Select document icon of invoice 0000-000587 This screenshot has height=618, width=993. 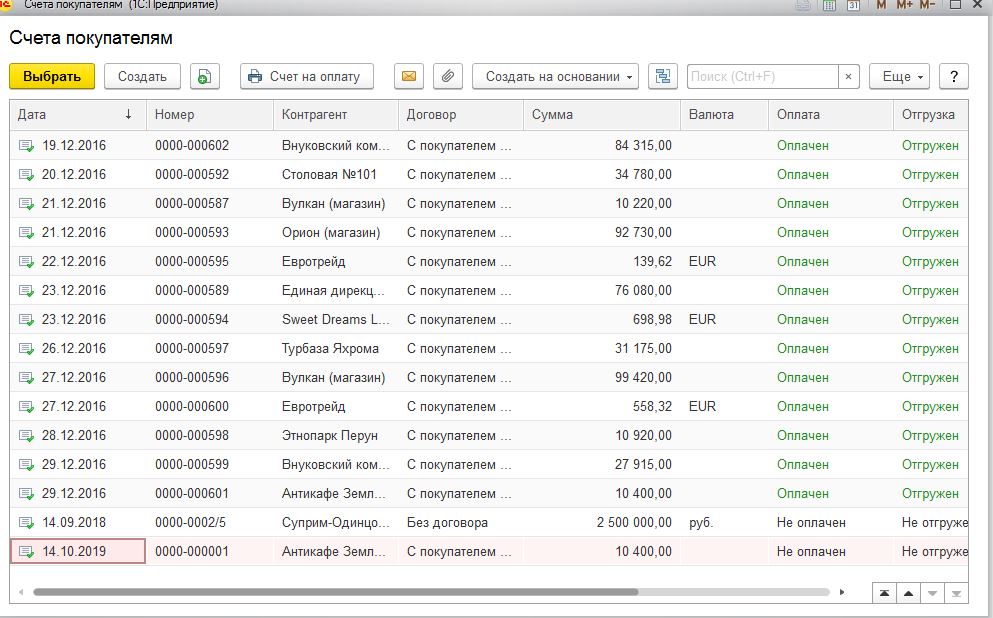[x=26, y=204]
